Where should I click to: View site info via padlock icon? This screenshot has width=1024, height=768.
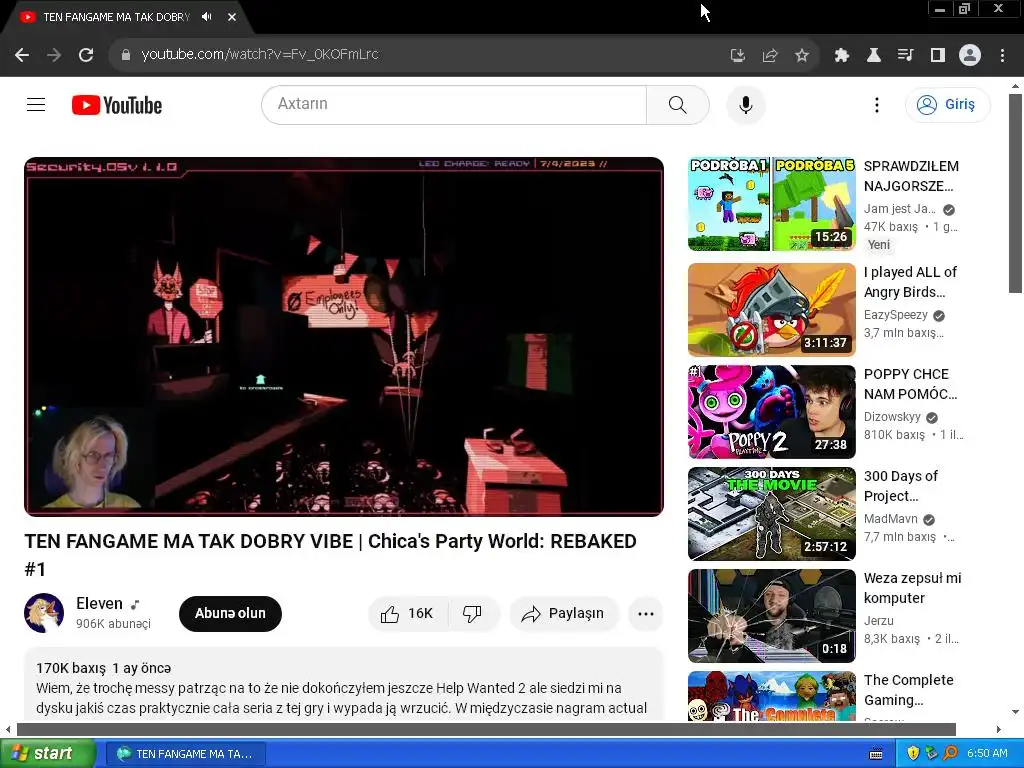126,55
